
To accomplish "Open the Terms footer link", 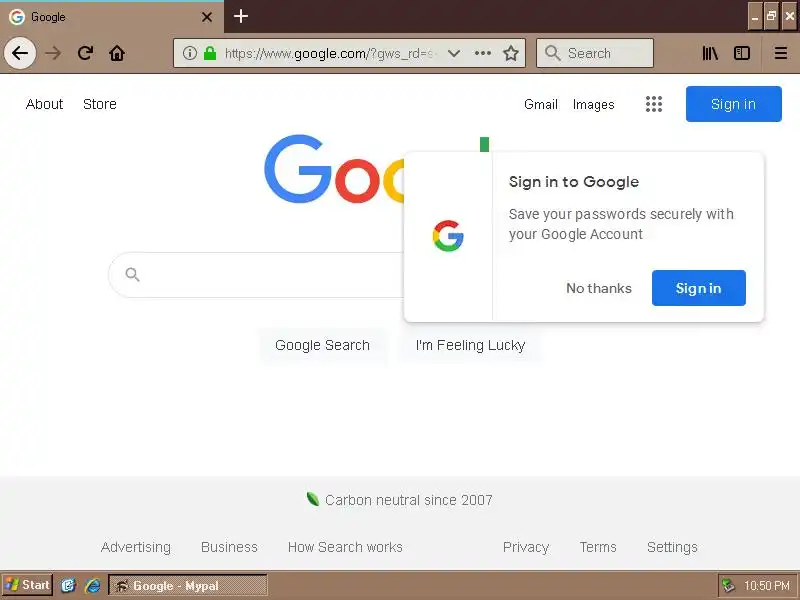I will tap(598, 547).
